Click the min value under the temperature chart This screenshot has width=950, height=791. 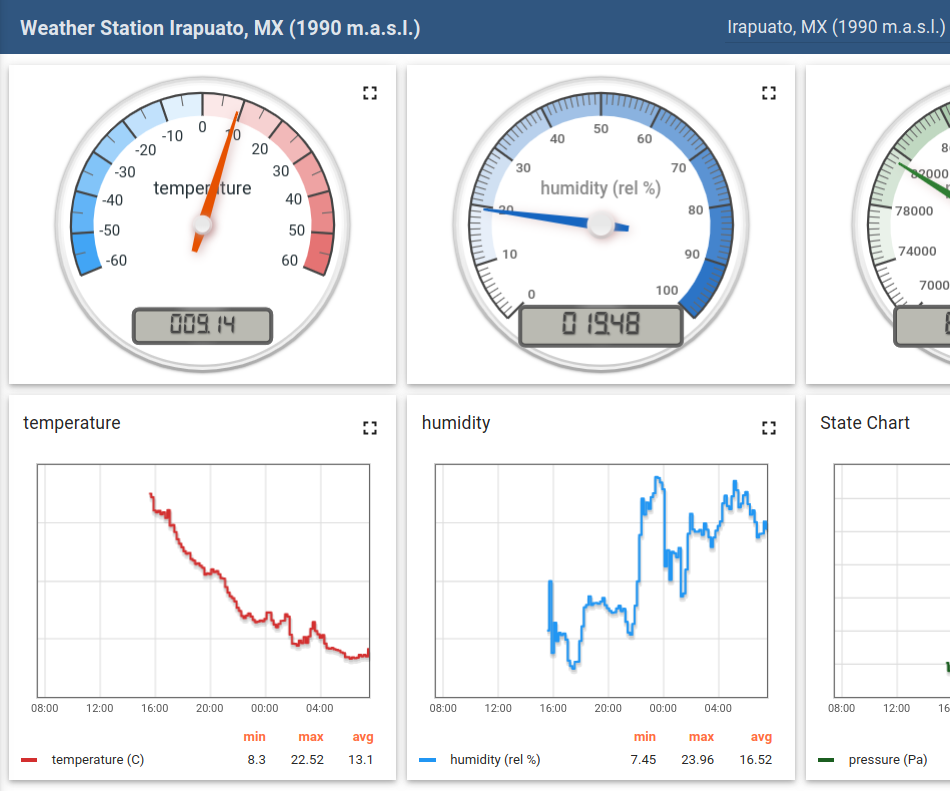(257, 759)
